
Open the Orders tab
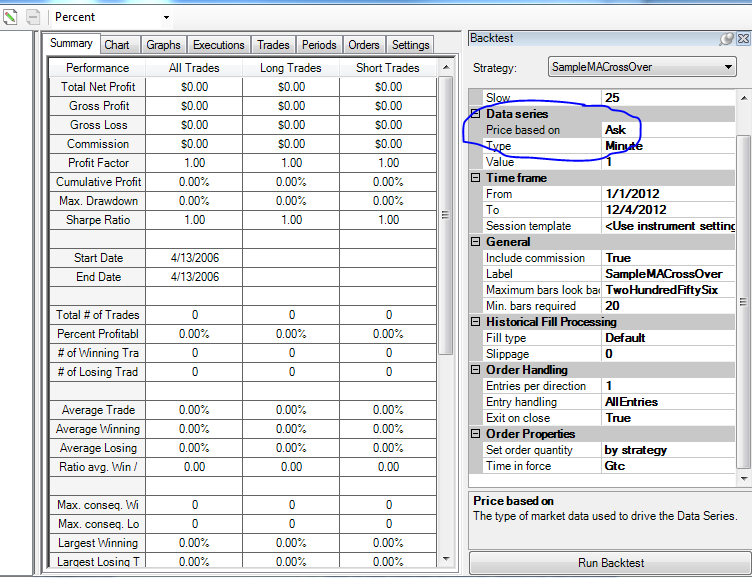pyautogui.click(x=364, y=45)
